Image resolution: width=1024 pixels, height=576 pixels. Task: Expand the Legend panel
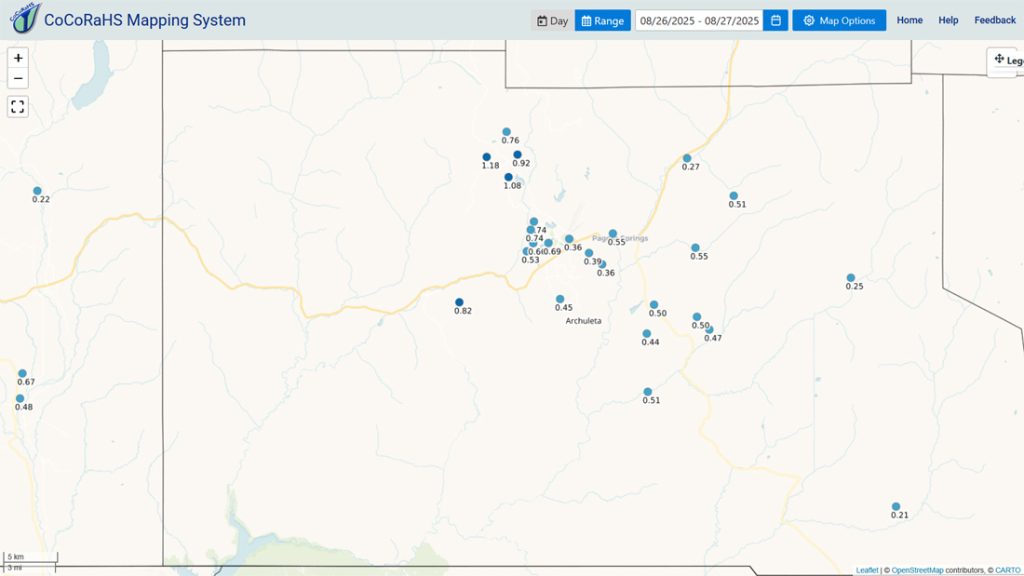(1006, 60)
